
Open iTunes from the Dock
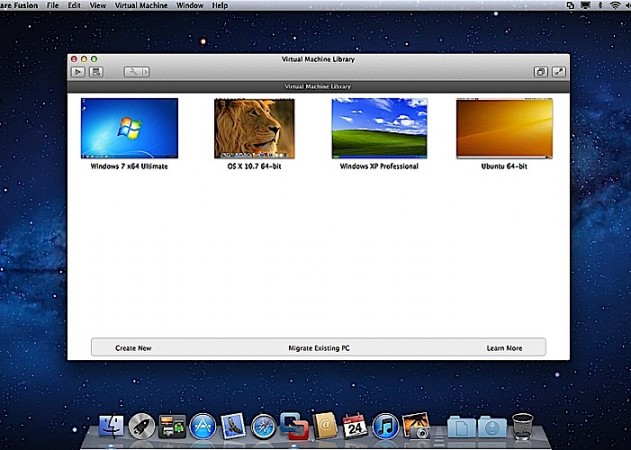click(385, 427)
